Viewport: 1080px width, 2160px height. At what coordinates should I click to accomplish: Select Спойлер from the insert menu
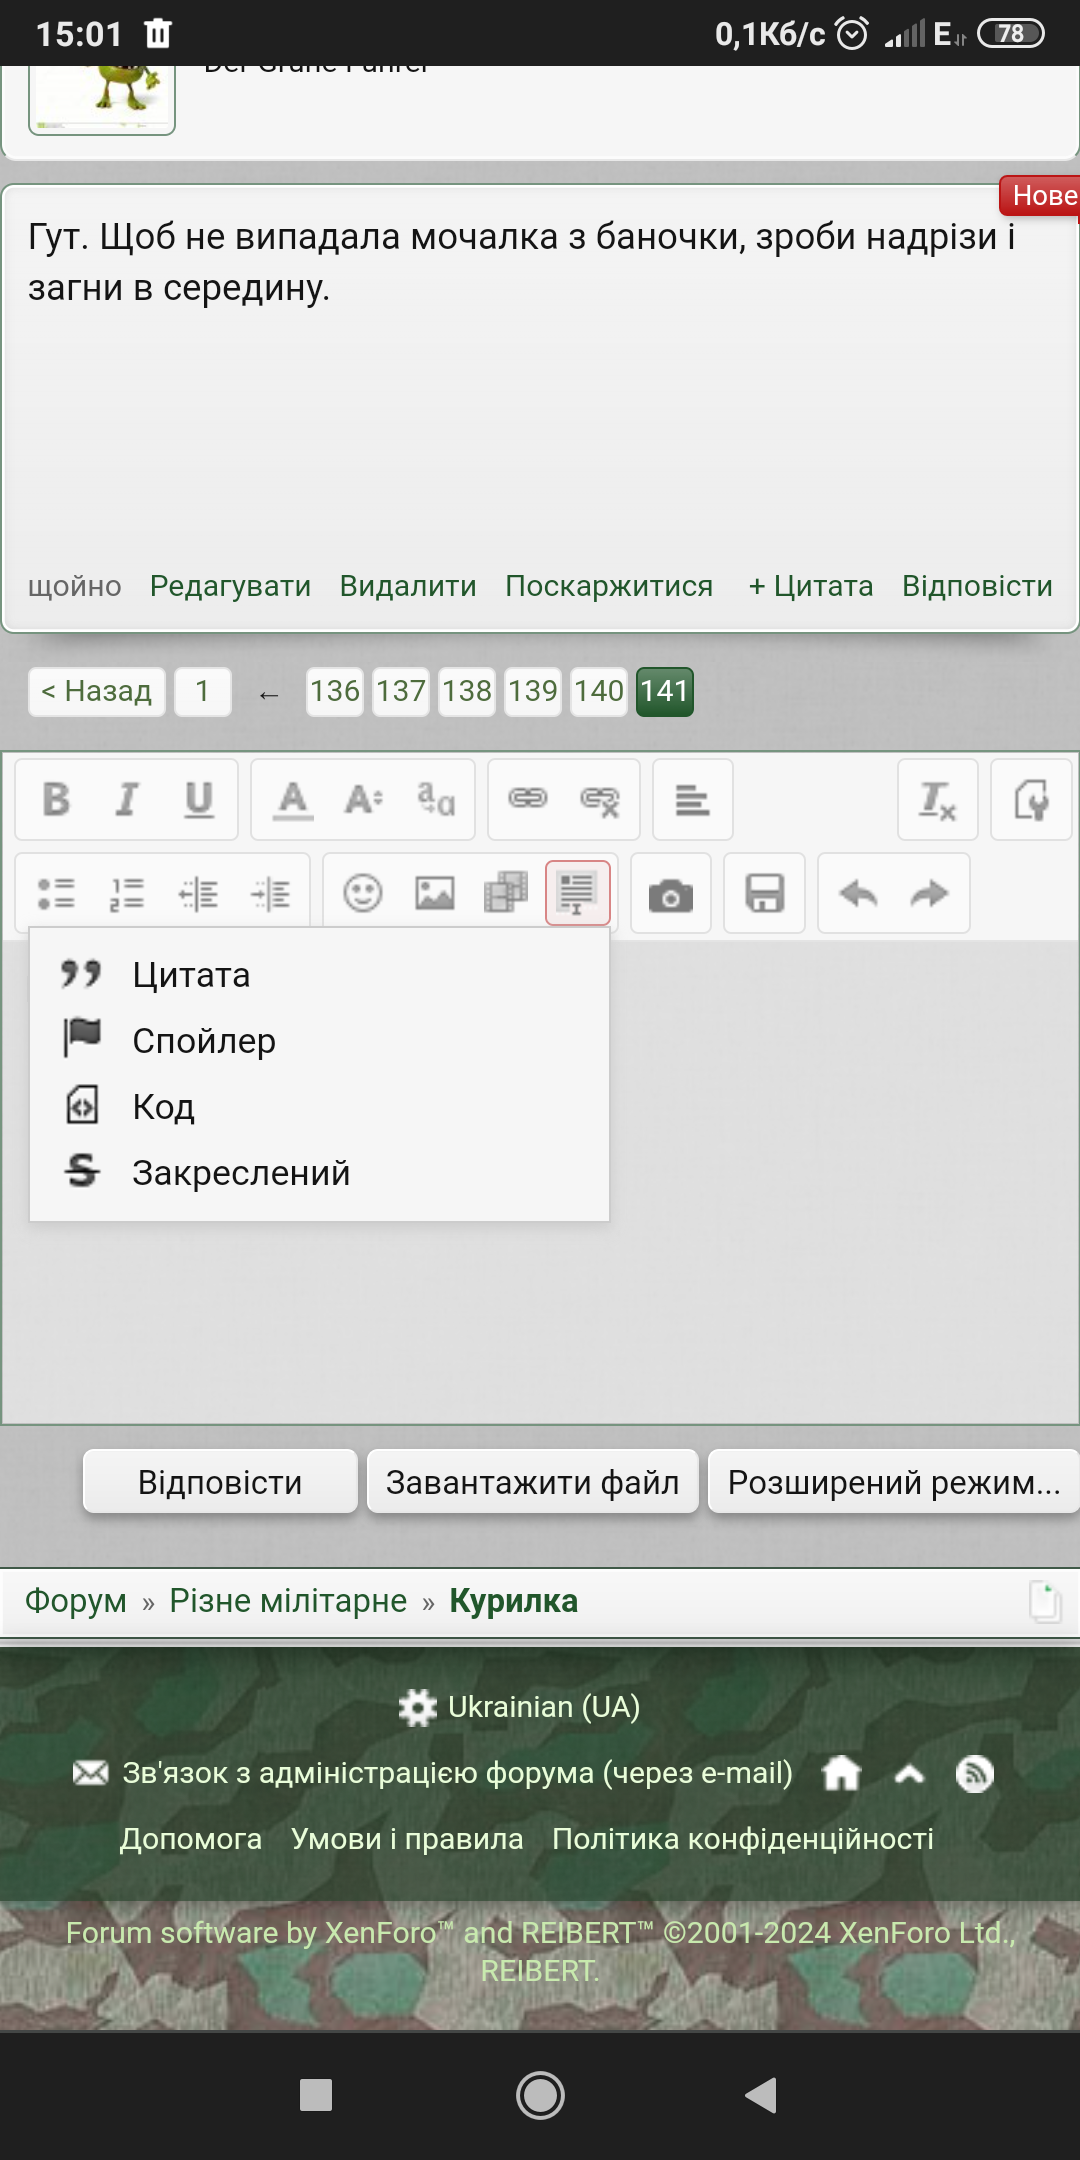point(204,1041)
